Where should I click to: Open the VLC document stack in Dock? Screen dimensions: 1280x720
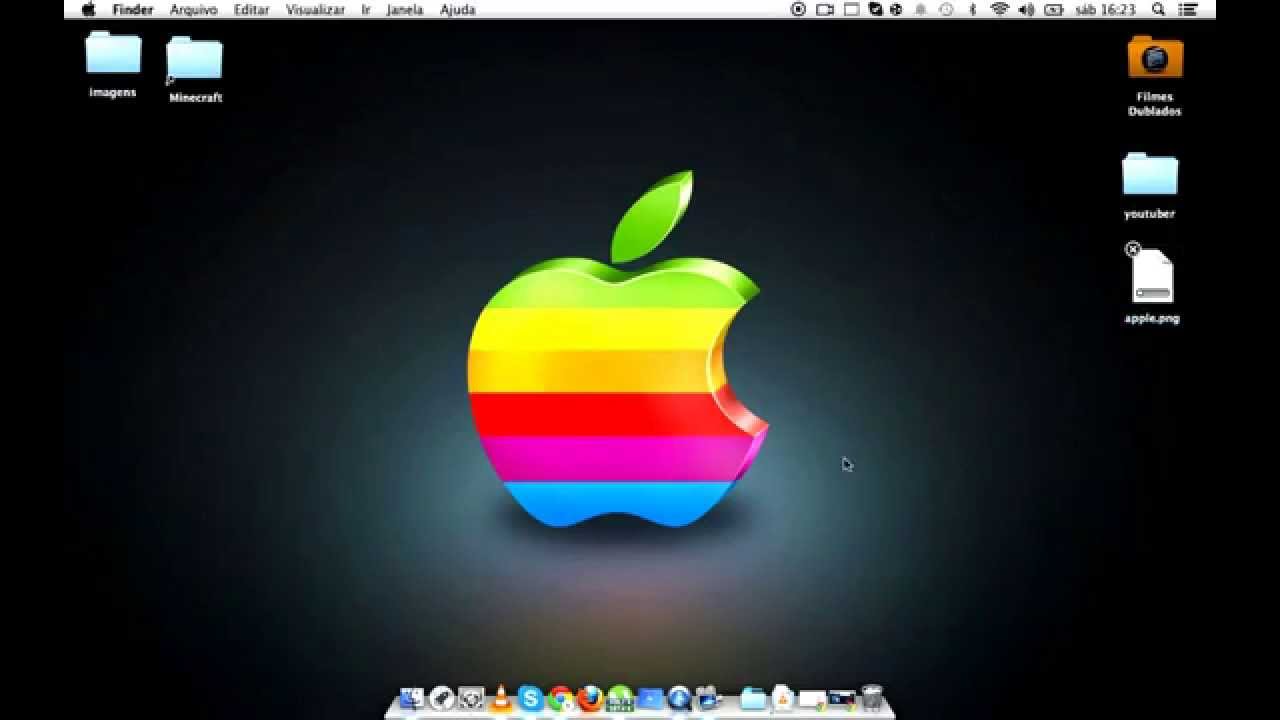point(783,697)
